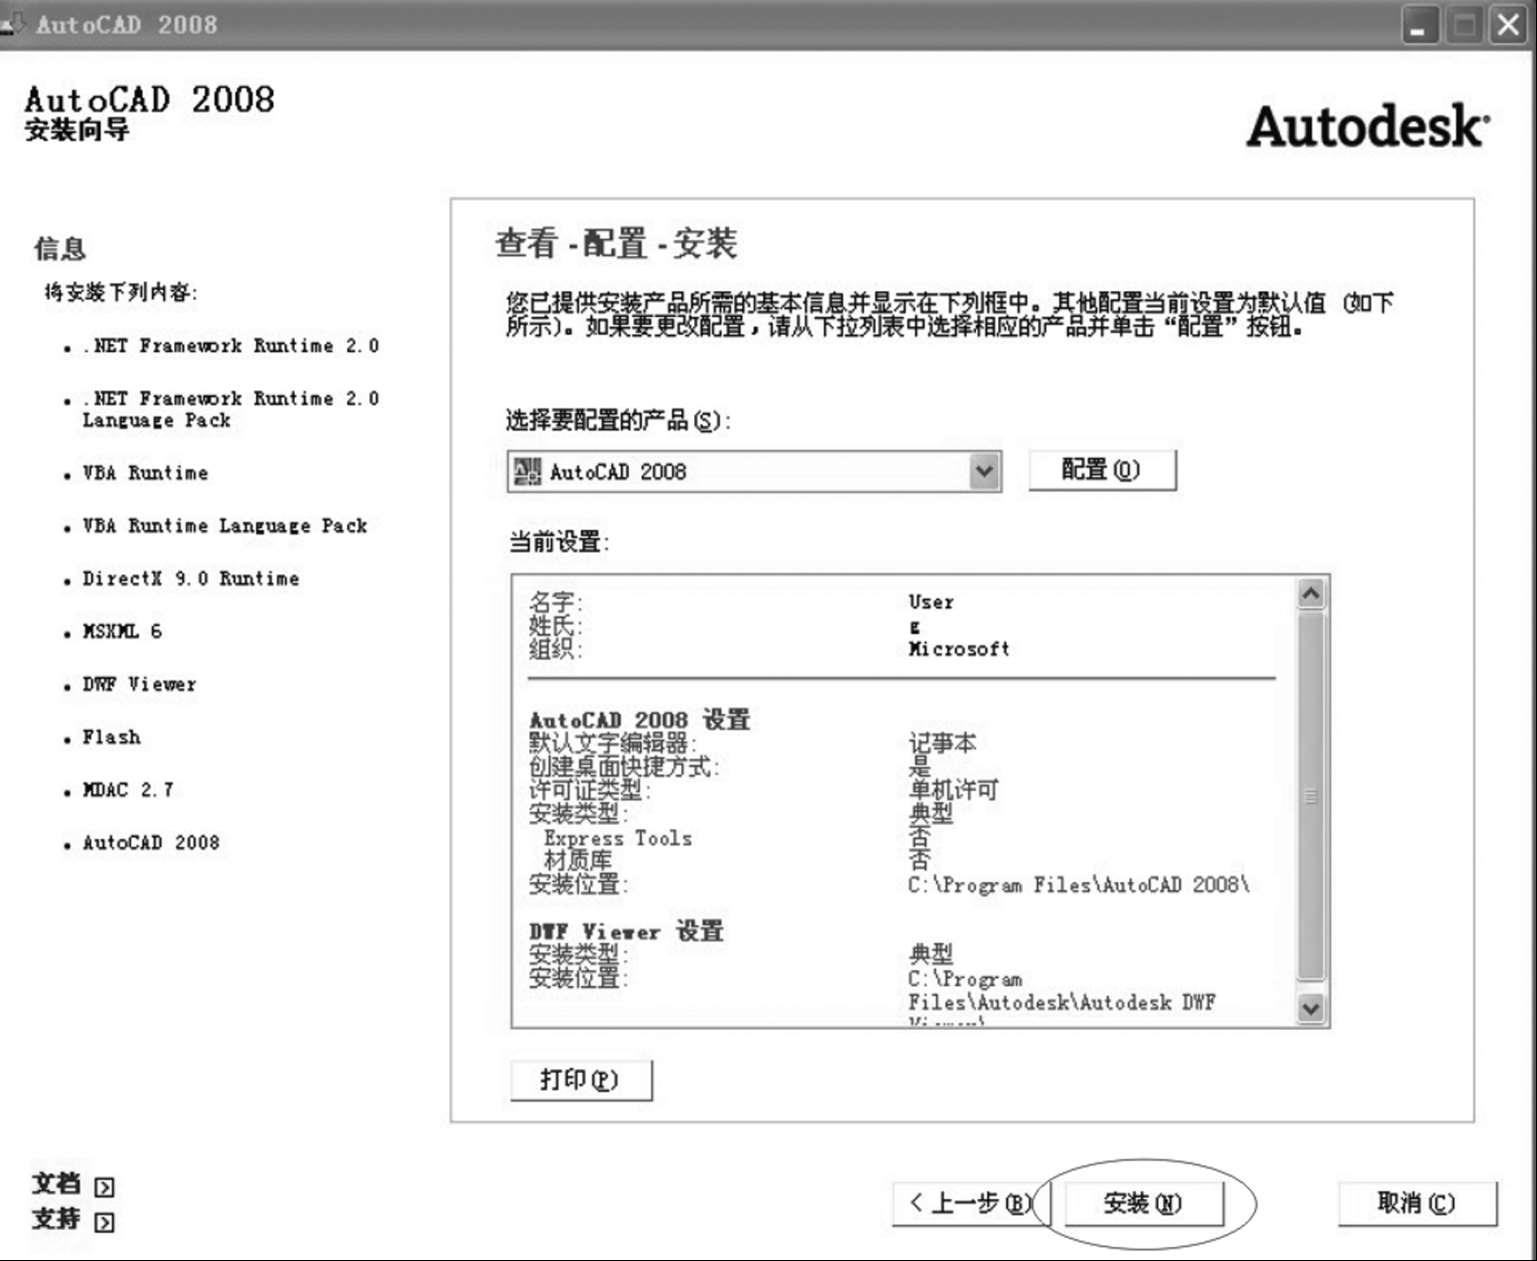
Task: Click the AutoCAD 2008 product icon in the combo box
Action: pos(527,472)
